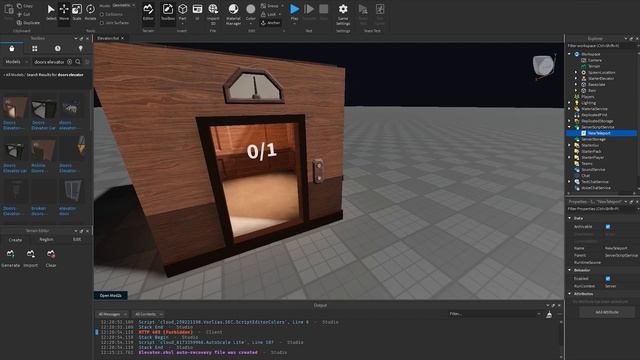Toggle the Enabled checkbox in Behavior

pos(608,278)
